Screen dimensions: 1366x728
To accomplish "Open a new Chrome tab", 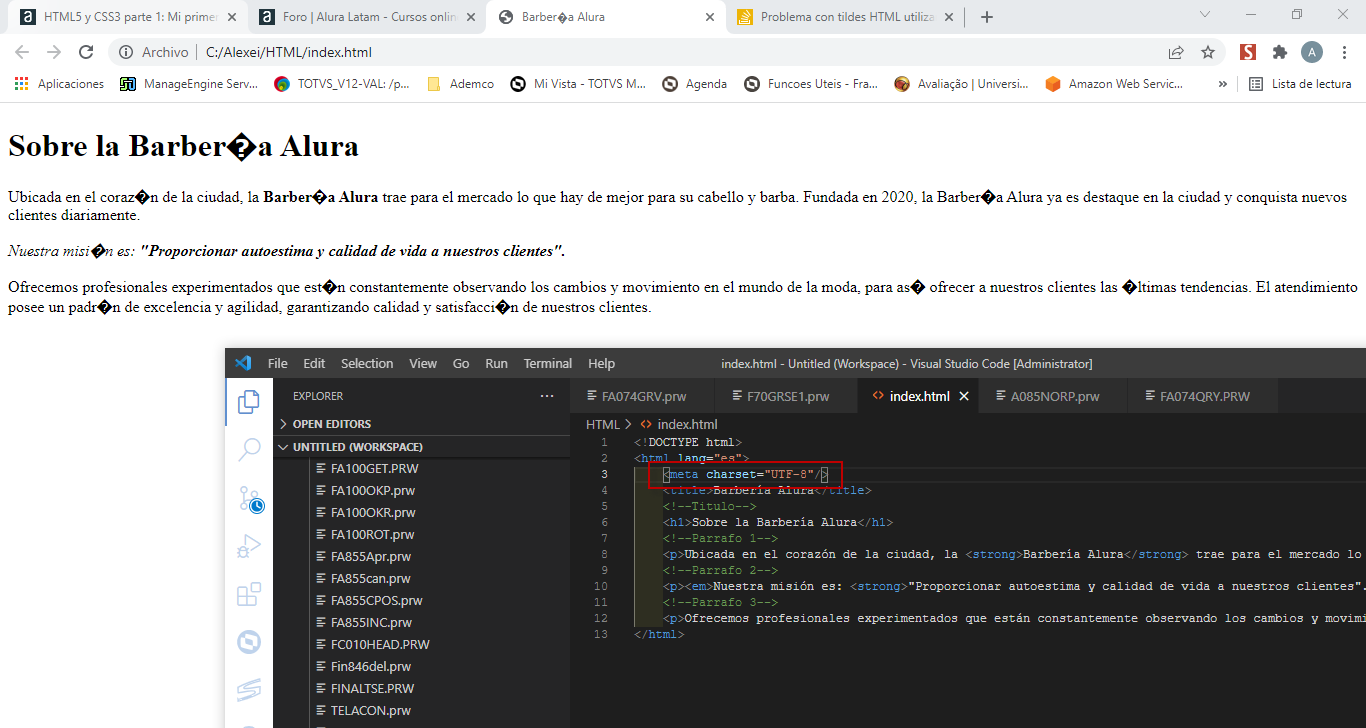I will coord(987,17).
